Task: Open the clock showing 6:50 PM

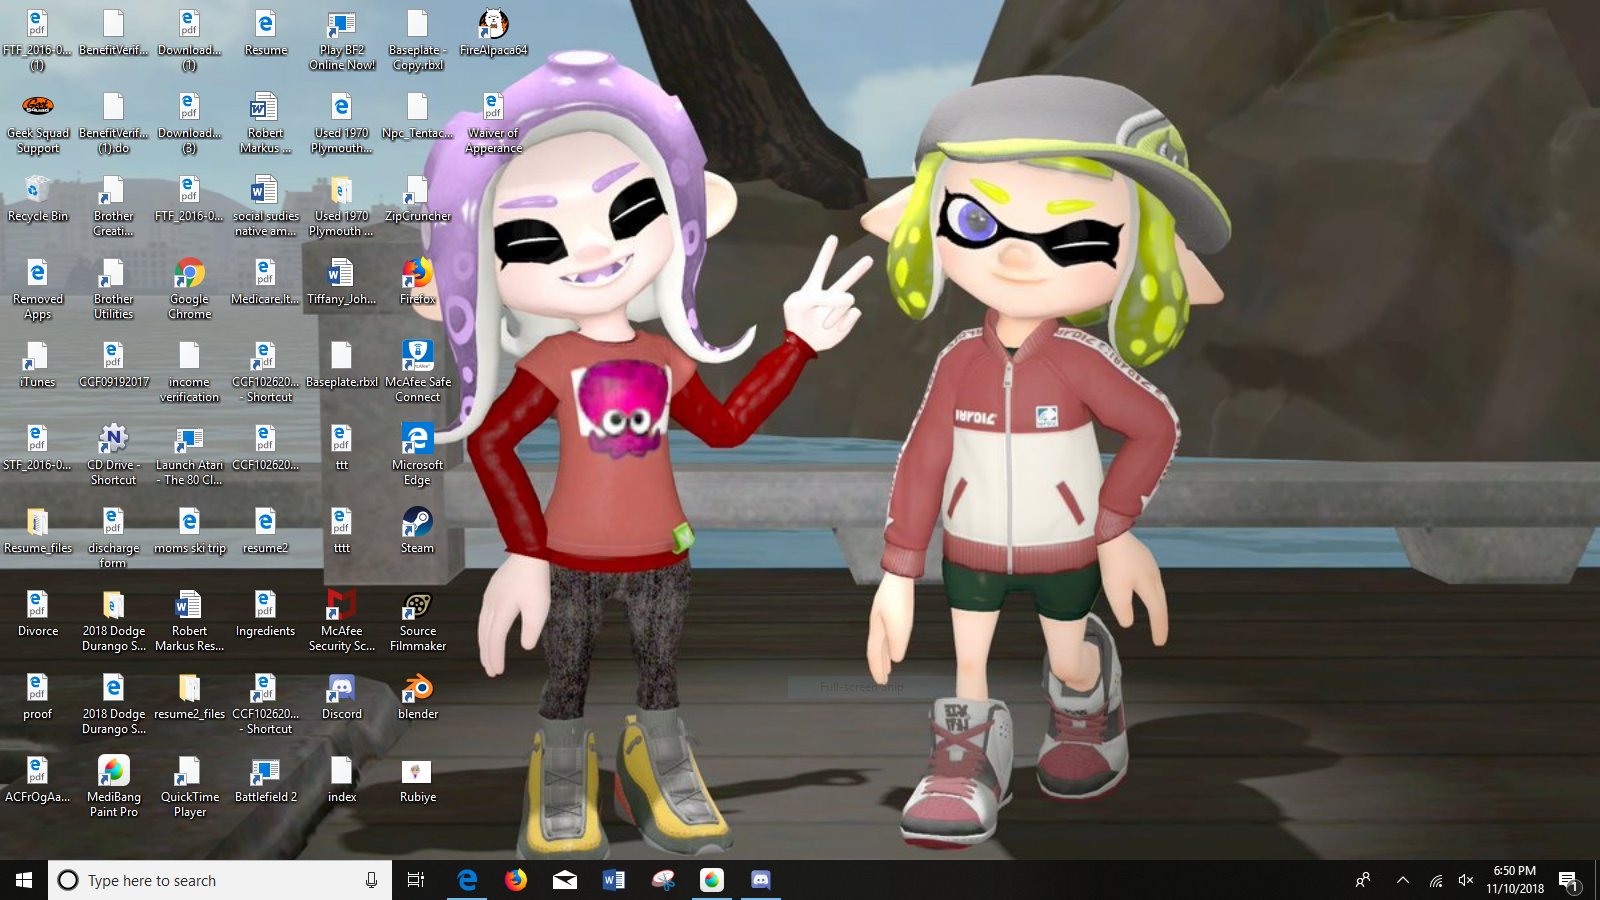Action: [x=1515, y=880]
